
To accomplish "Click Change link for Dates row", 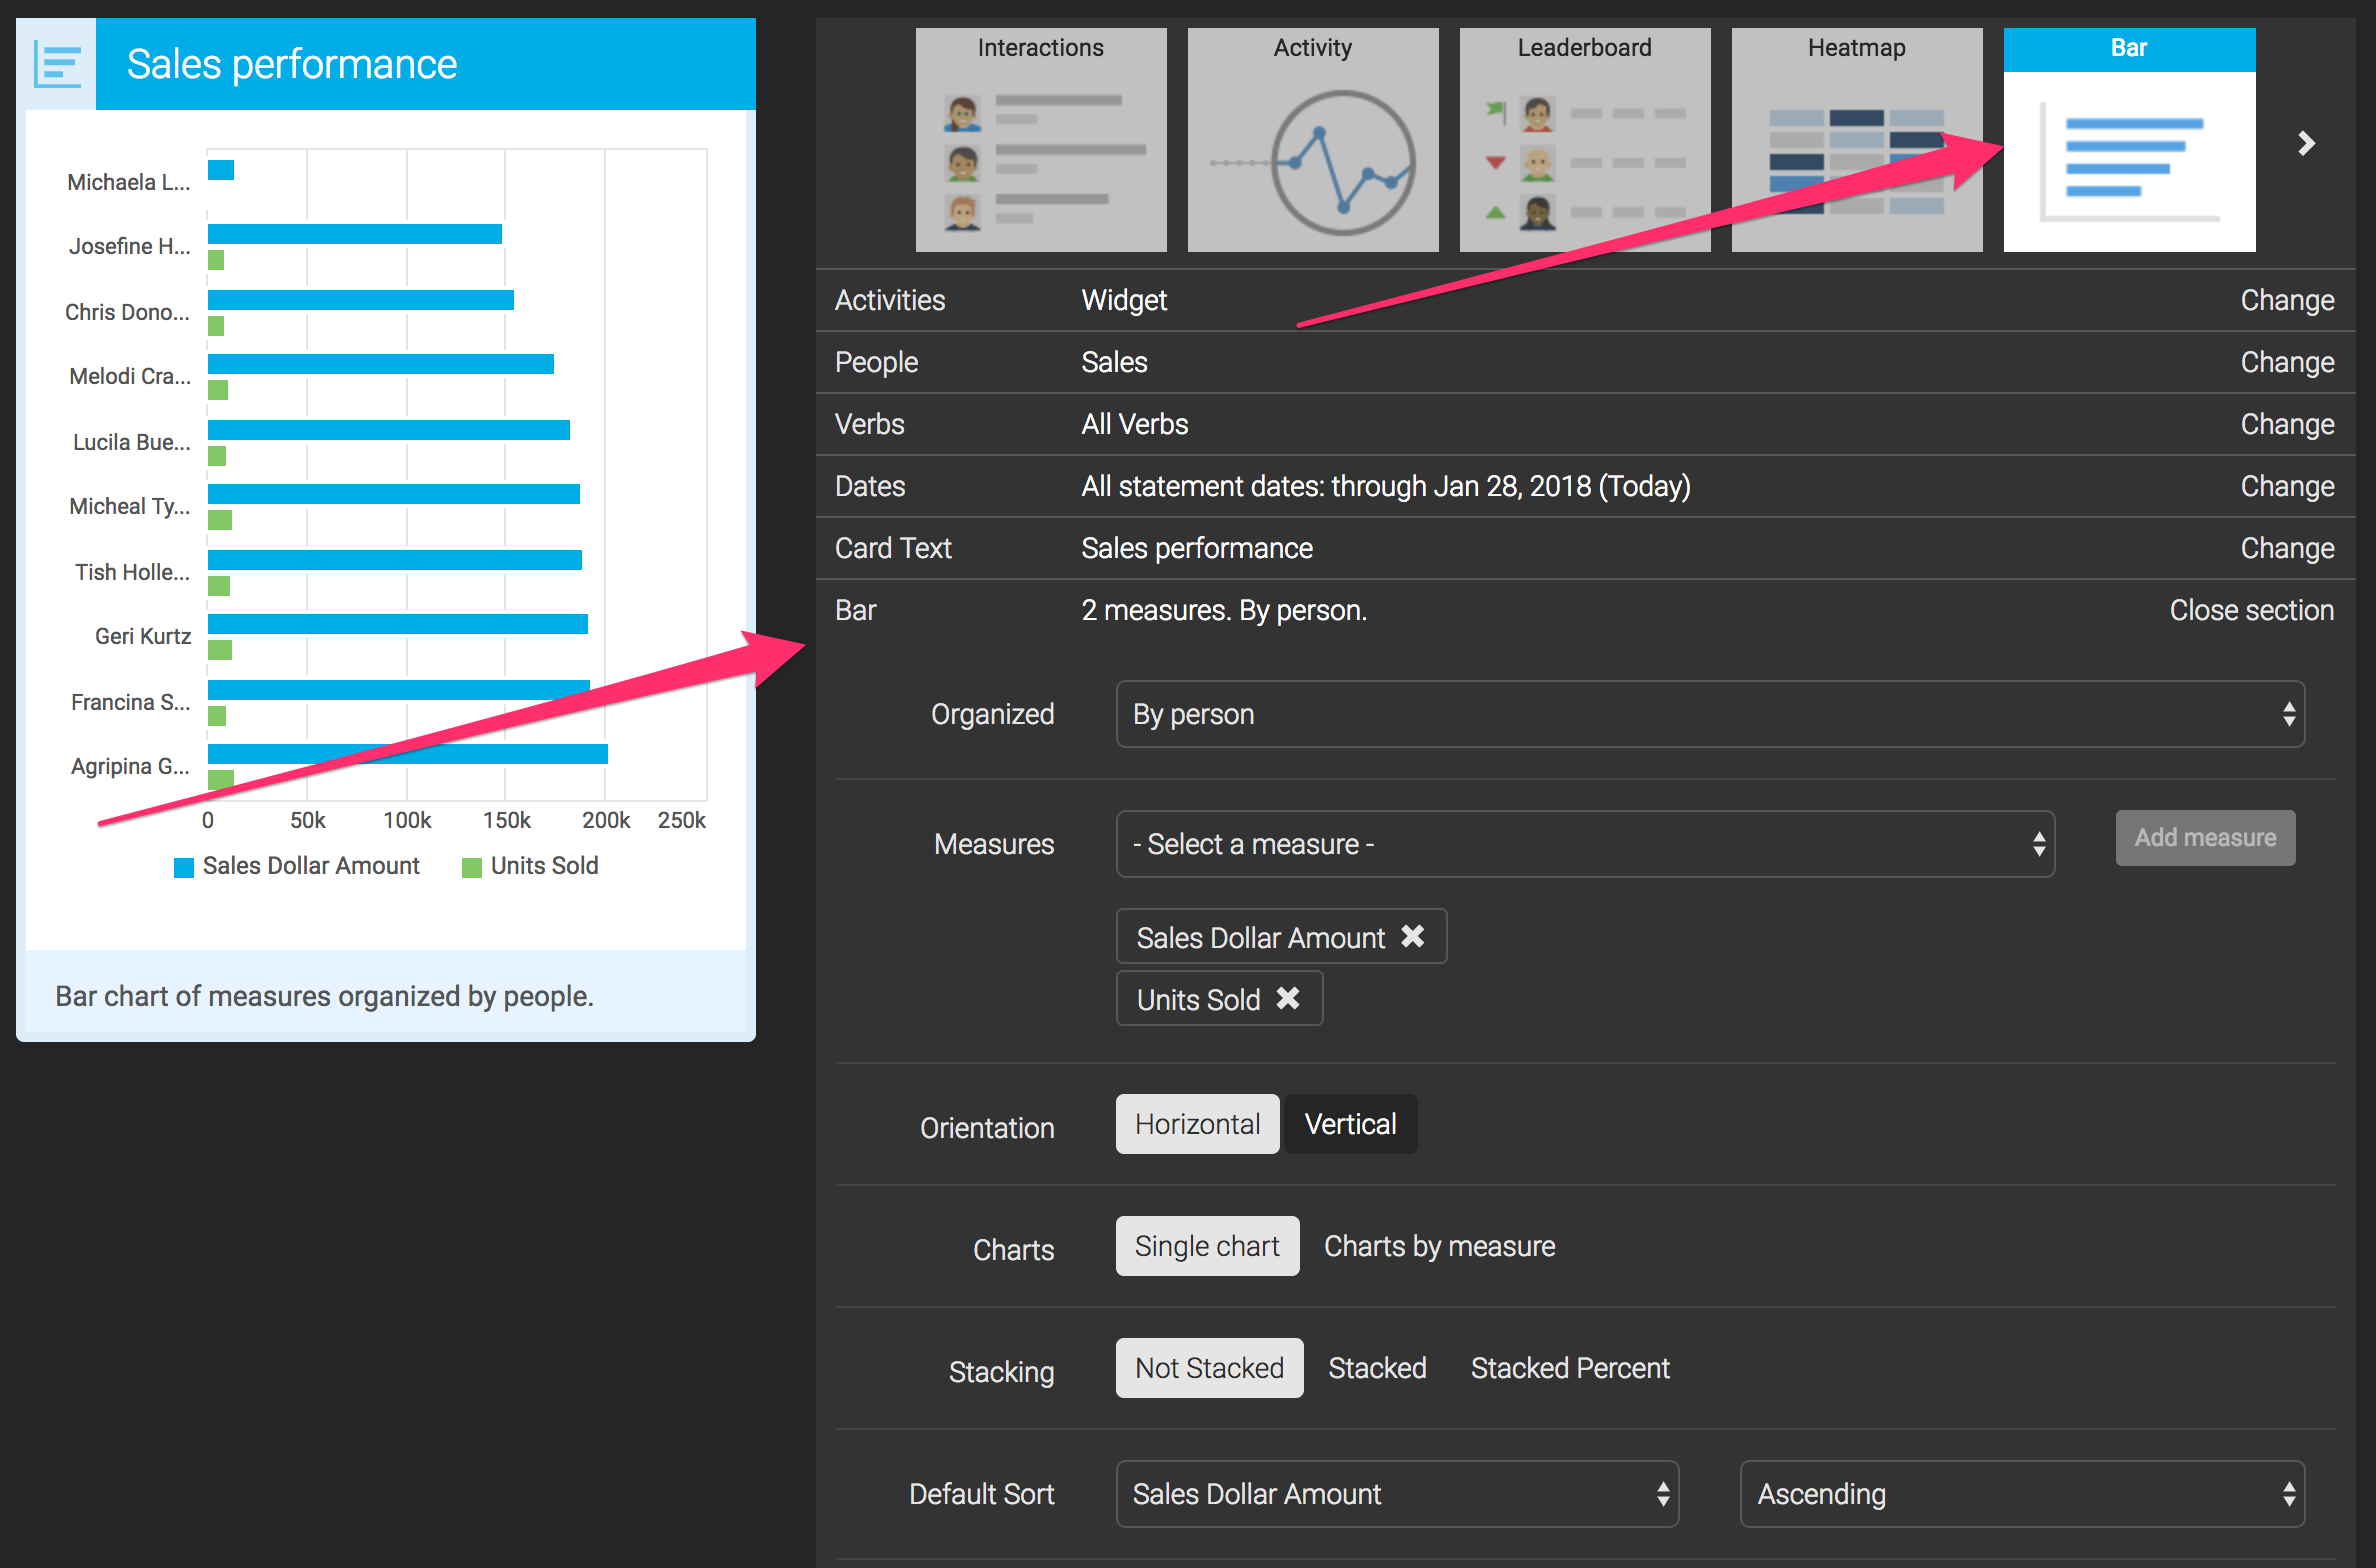I will [x=2286, y=486].
